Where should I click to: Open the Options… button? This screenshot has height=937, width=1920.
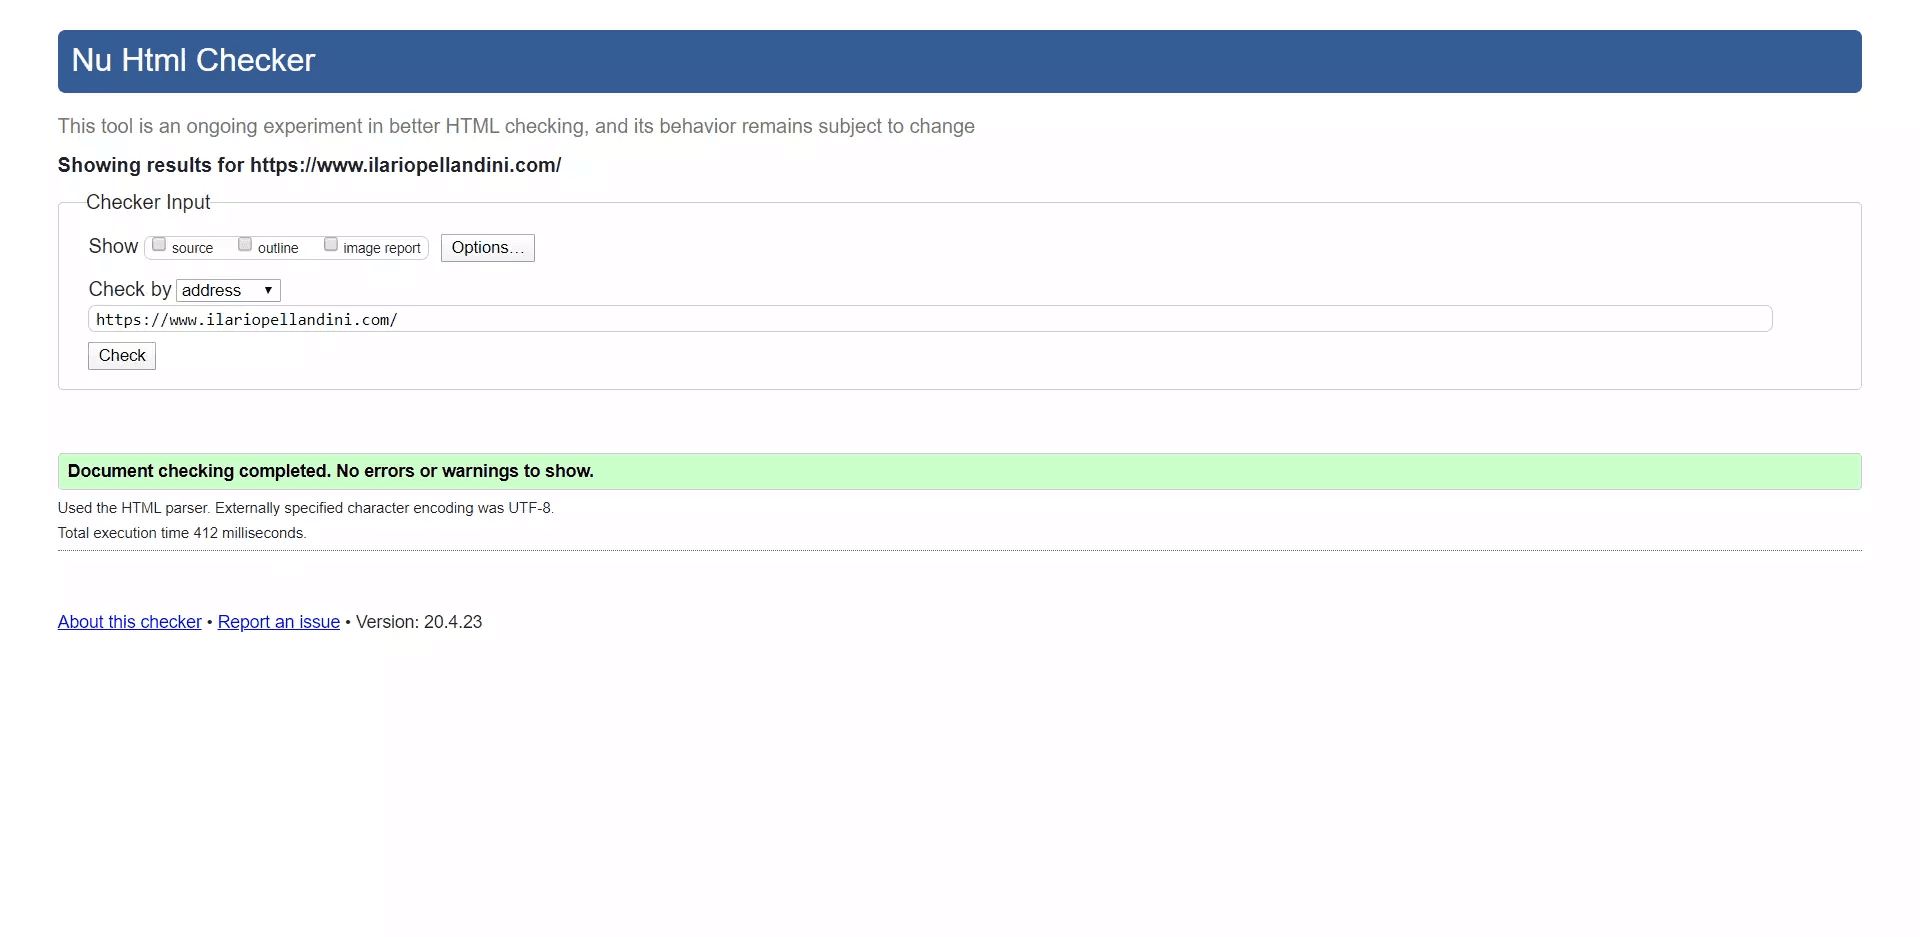487,248
